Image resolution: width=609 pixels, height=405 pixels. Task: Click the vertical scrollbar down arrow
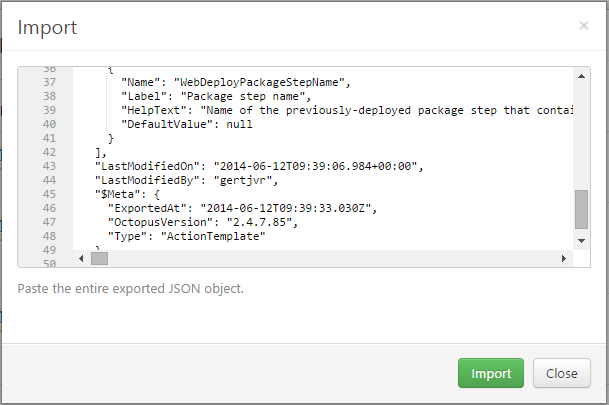click(x=581, y=241)
